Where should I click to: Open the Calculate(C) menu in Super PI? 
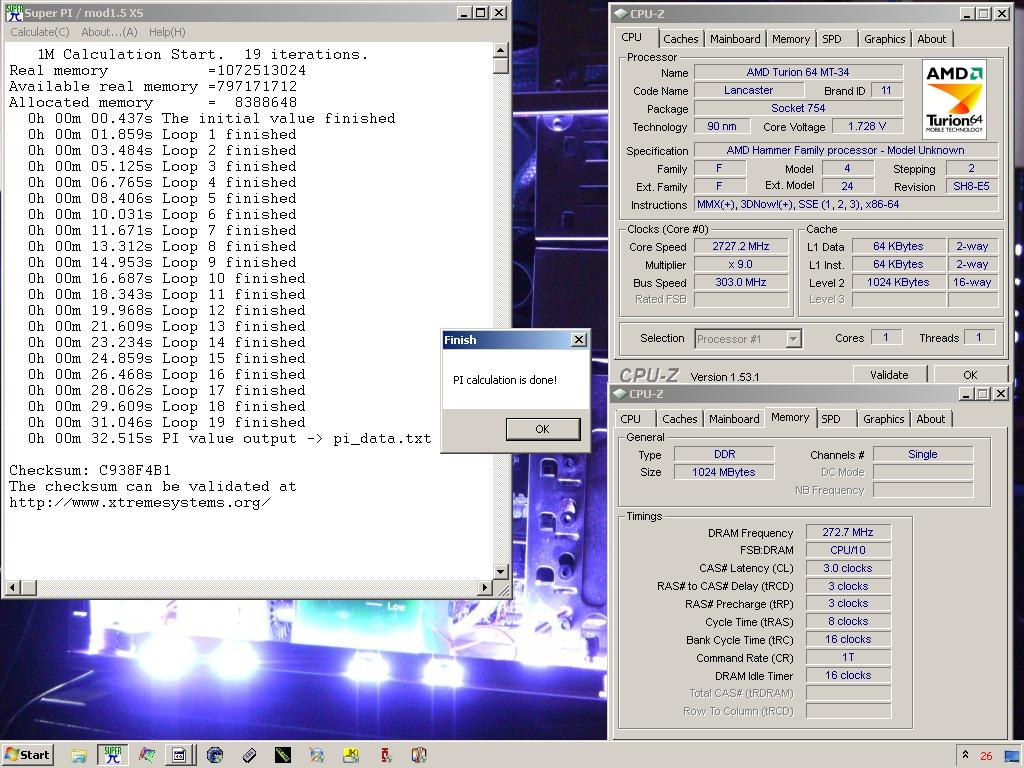pyautogui.click(x=40, y=32)
